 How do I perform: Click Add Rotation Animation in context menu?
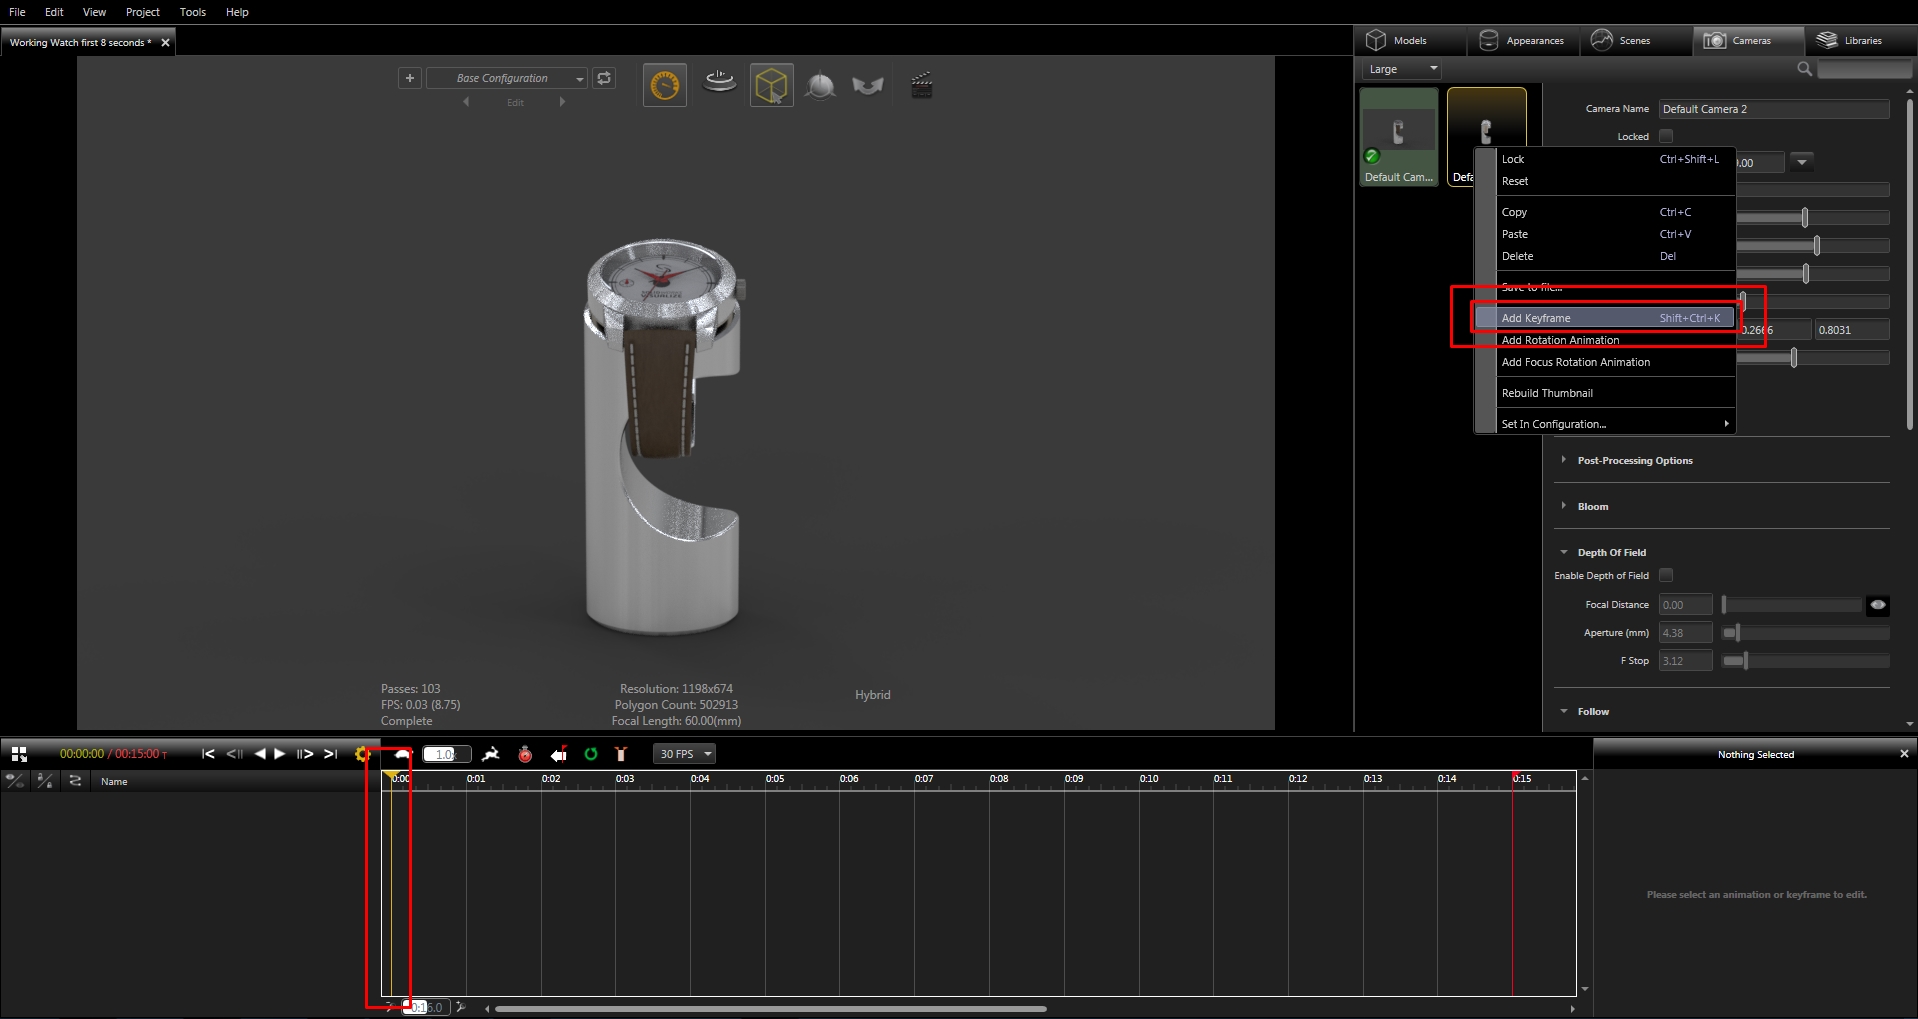click(1560, 340)
